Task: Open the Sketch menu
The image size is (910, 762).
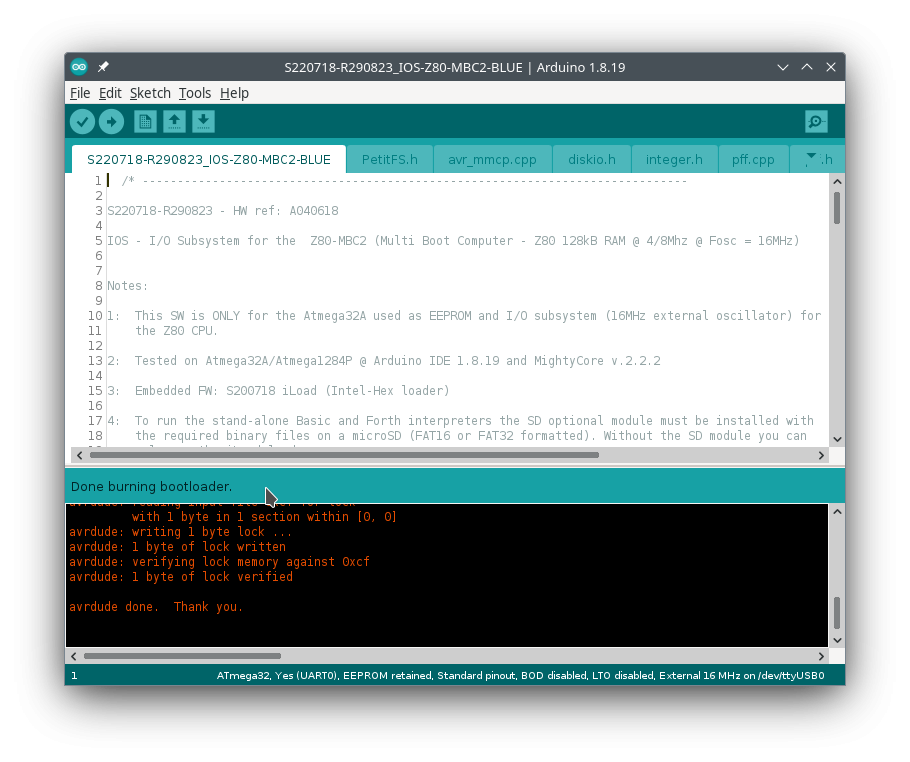Action: (x=150, y=93)
